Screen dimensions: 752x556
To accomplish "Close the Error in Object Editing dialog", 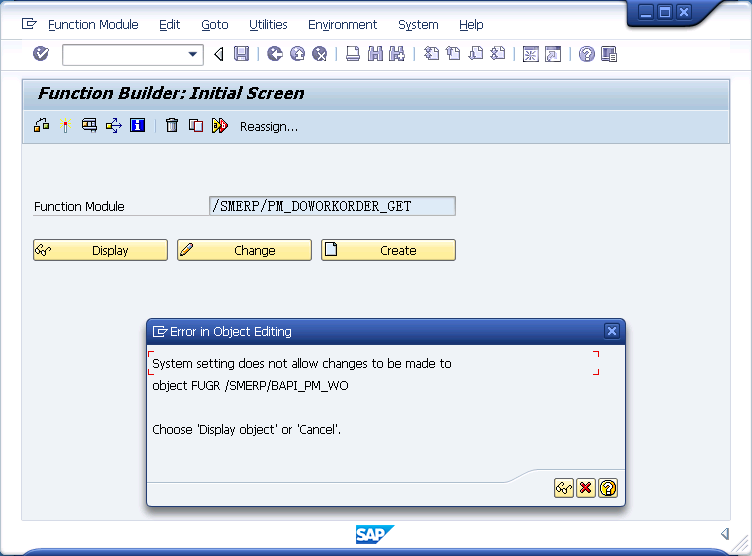I will click(x=611, y=331).
